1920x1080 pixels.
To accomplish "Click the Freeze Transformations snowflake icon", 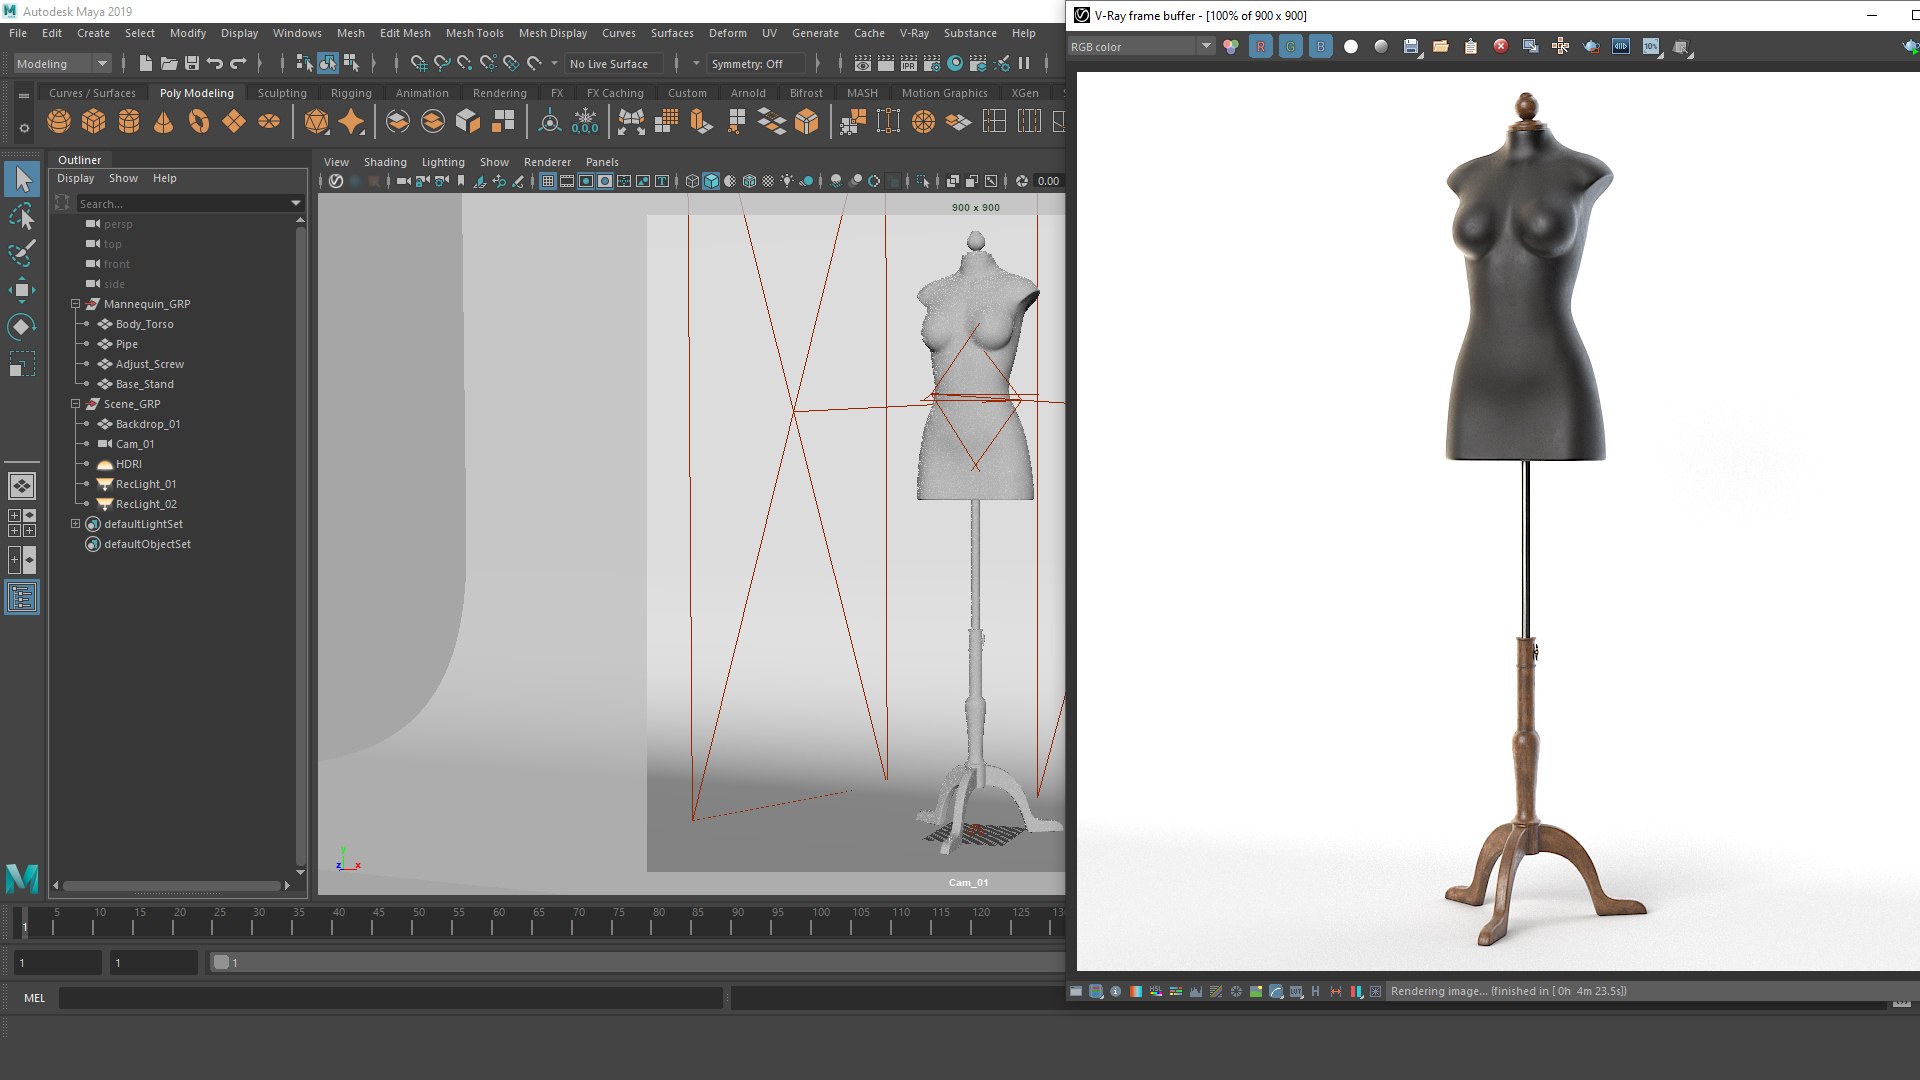I will coord(585,122).
